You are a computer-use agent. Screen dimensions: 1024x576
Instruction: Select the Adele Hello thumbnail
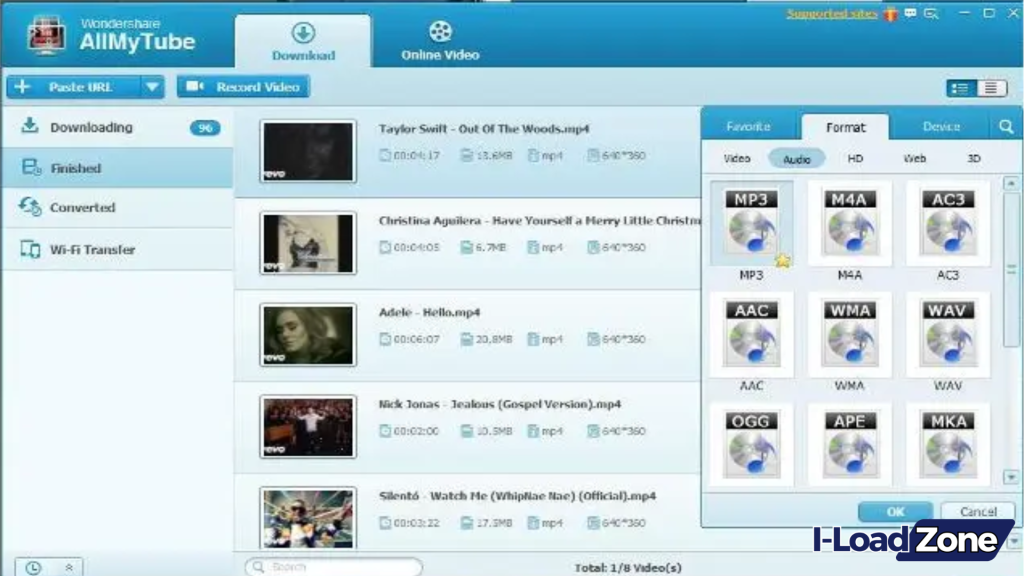pyautogui.click(x=308, y=335)
